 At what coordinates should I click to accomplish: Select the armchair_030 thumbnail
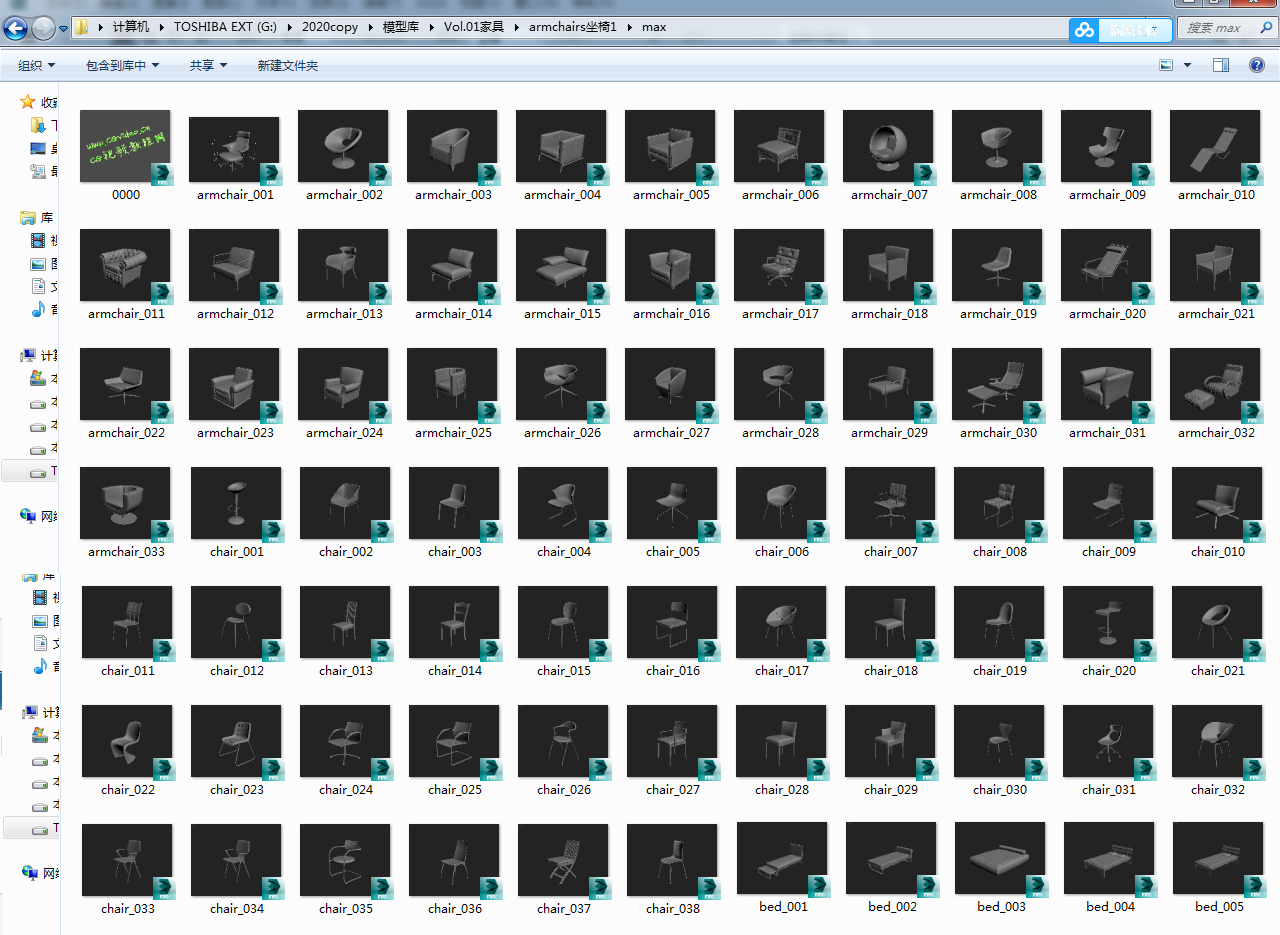(997, 385)
